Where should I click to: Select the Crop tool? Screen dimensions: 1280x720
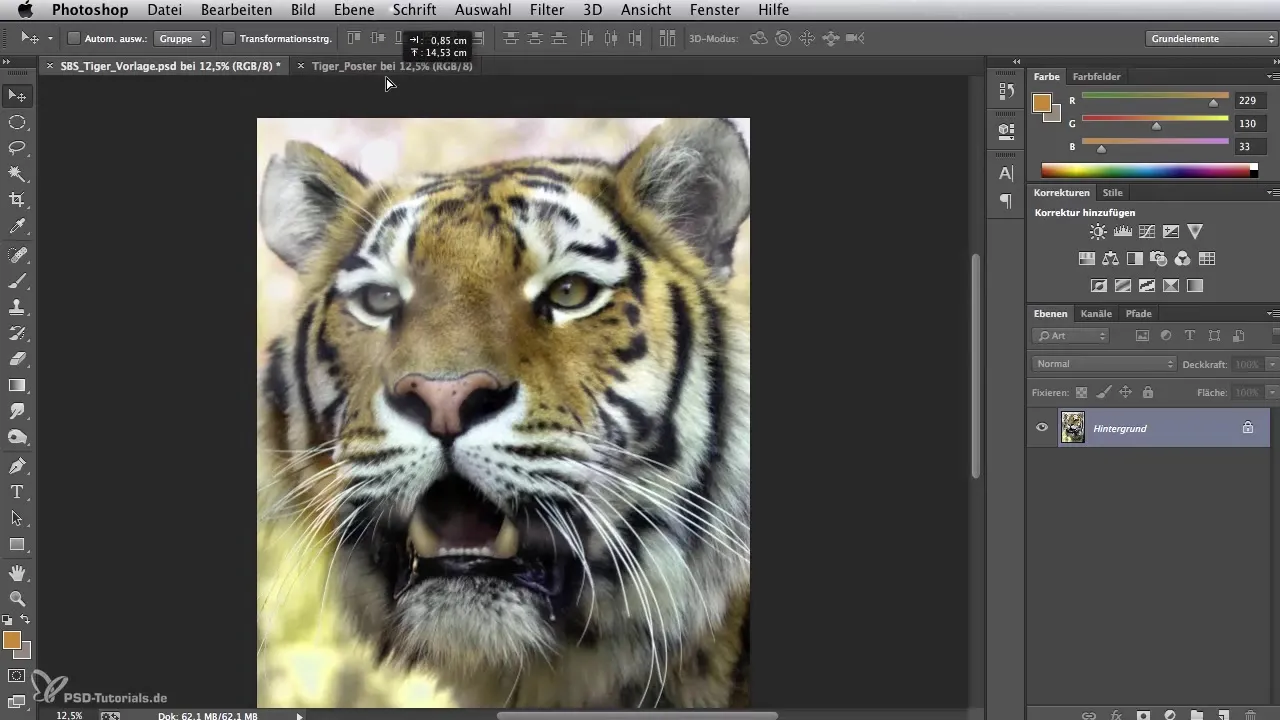(17, 200)
